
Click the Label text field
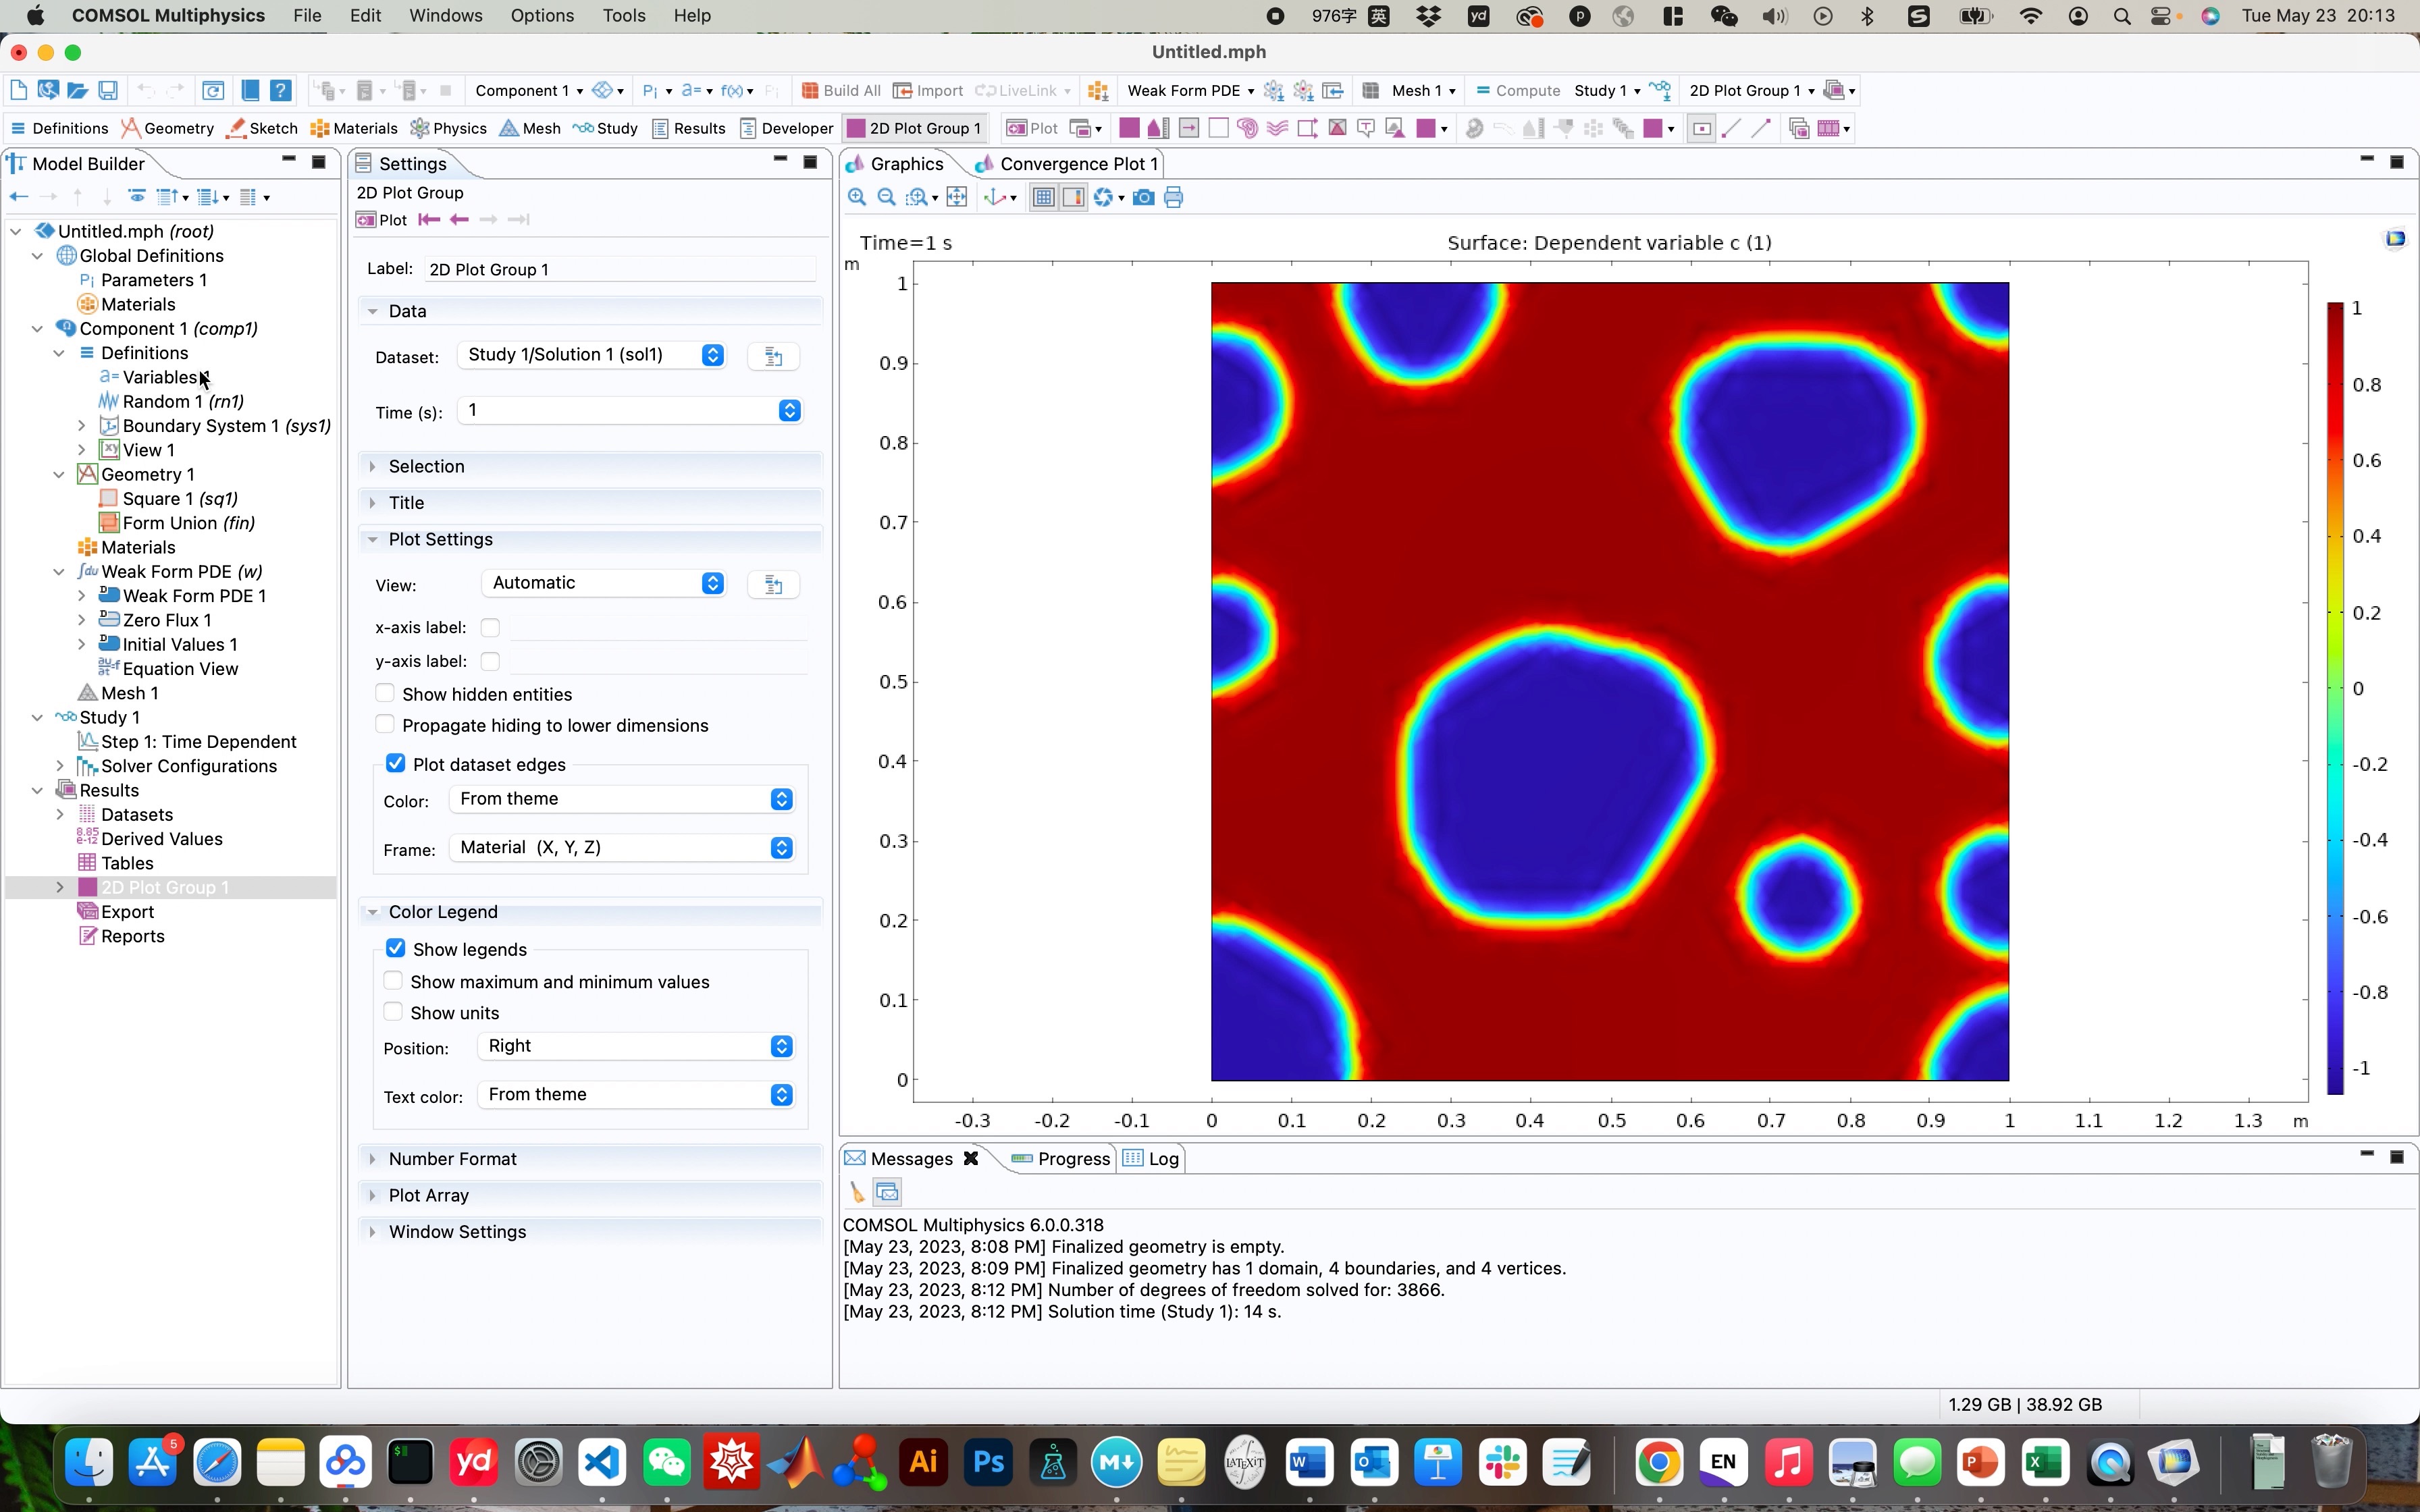[620, 269]
